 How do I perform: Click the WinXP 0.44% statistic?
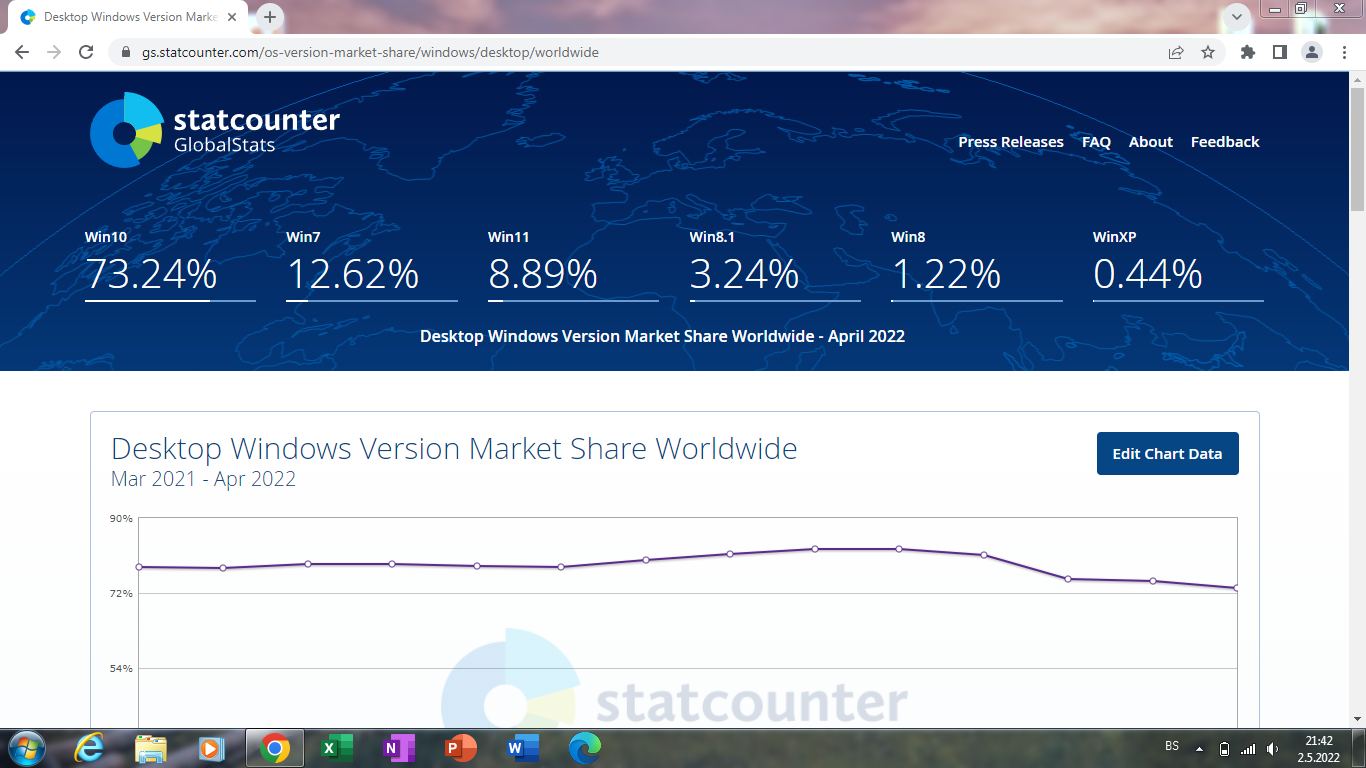coord(1178,265)
